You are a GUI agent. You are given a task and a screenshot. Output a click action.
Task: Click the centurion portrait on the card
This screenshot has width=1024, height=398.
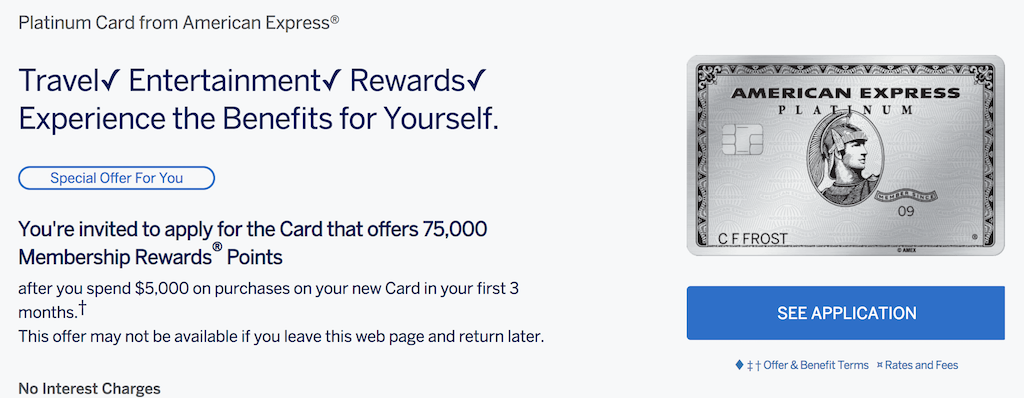(845, 160)
